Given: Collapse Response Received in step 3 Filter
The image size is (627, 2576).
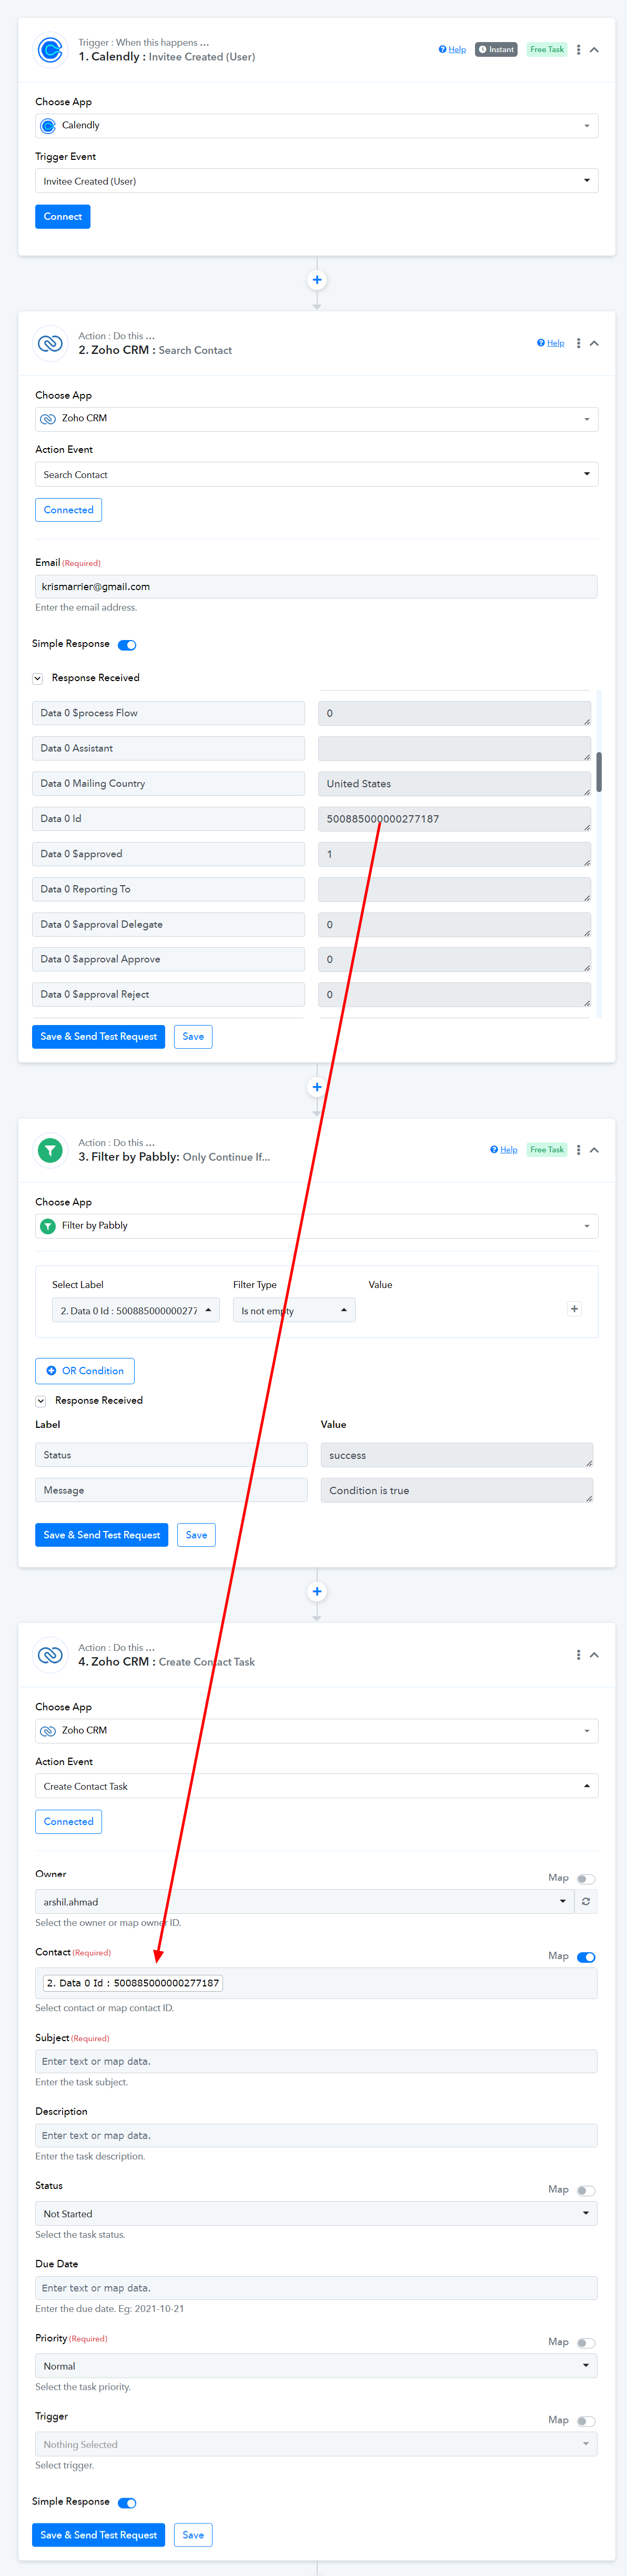Looking at the screenshot, I should point(41,1401).
